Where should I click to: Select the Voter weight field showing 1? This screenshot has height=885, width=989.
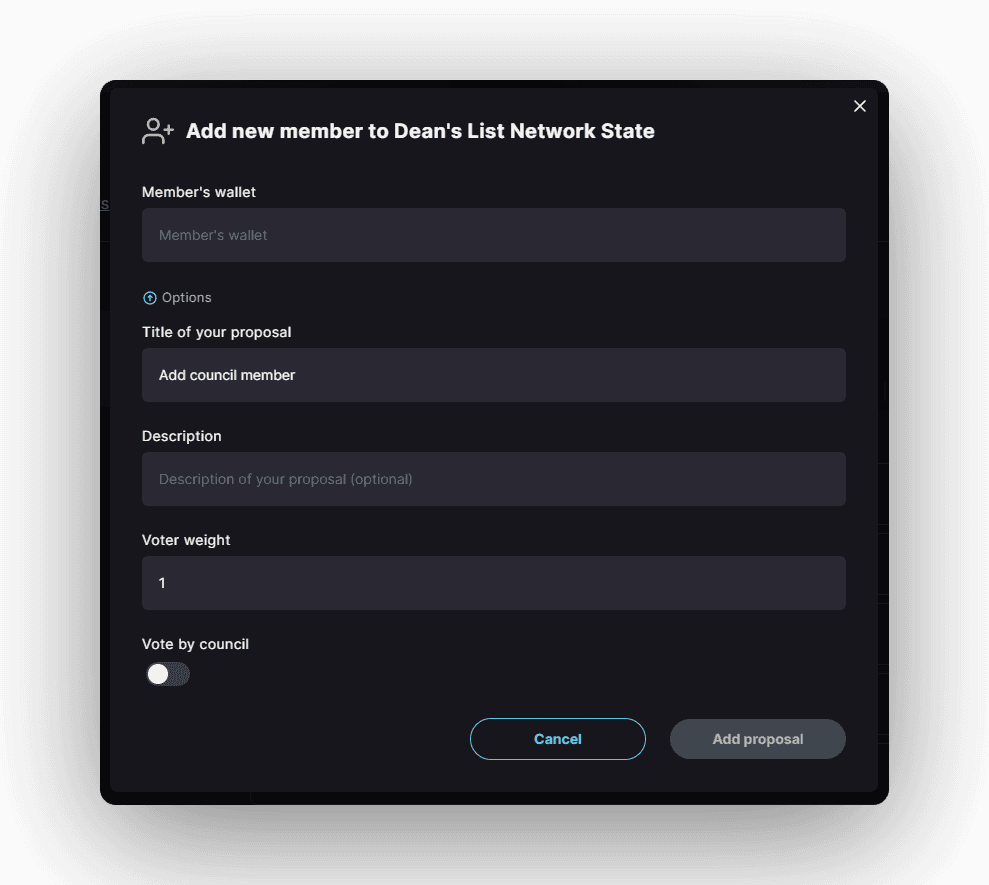494,583
